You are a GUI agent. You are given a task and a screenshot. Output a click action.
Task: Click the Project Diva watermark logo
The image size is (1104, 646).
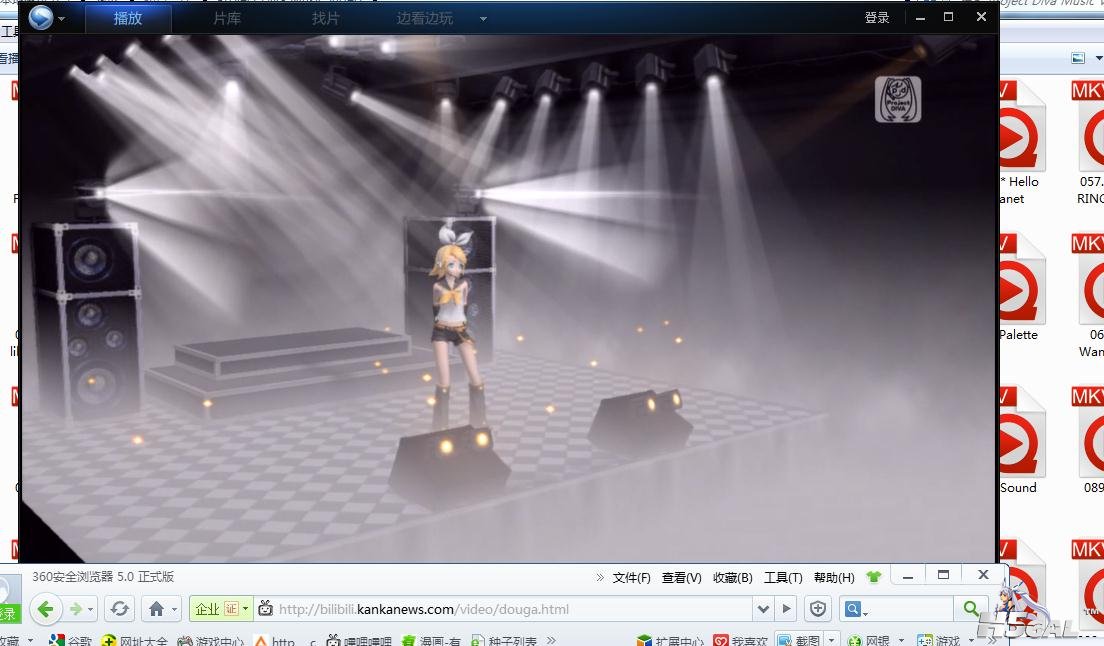tap(897, 99)
